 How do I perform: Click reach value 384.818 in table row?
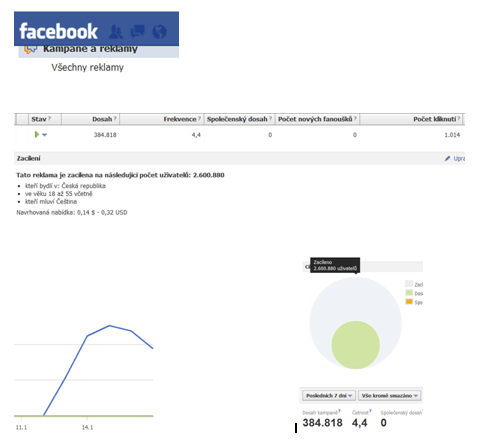point(105,135)
